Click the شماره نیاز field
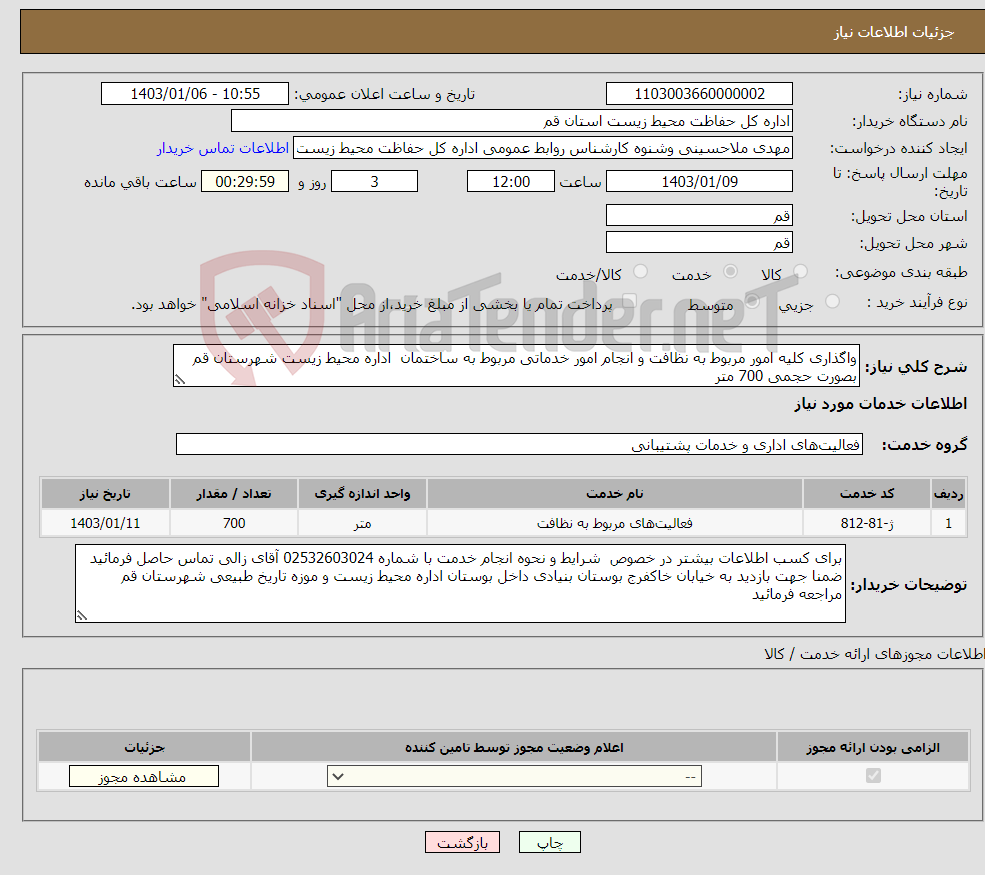 point(699,94)
